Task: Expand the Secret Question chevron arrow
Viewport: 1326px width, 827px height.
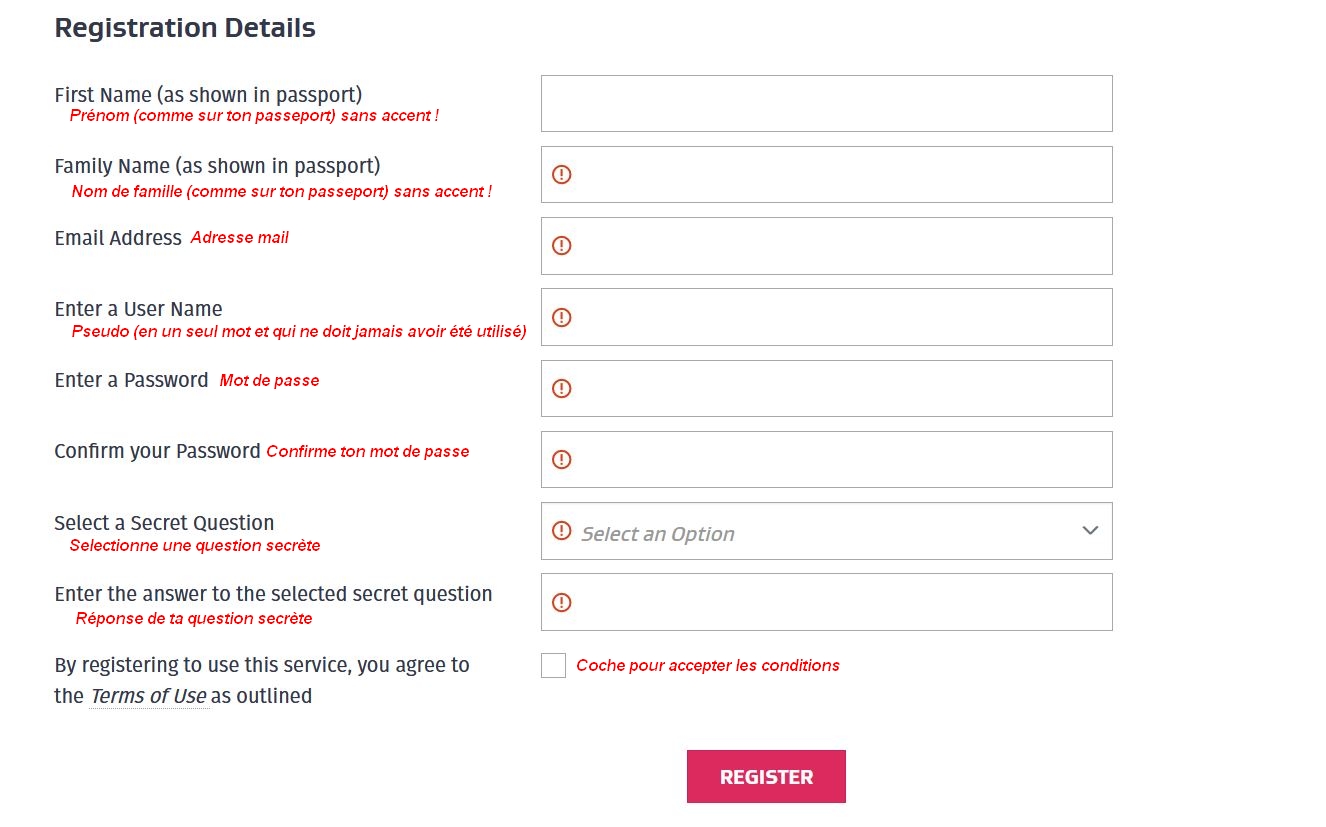Action: point(1090,531)
